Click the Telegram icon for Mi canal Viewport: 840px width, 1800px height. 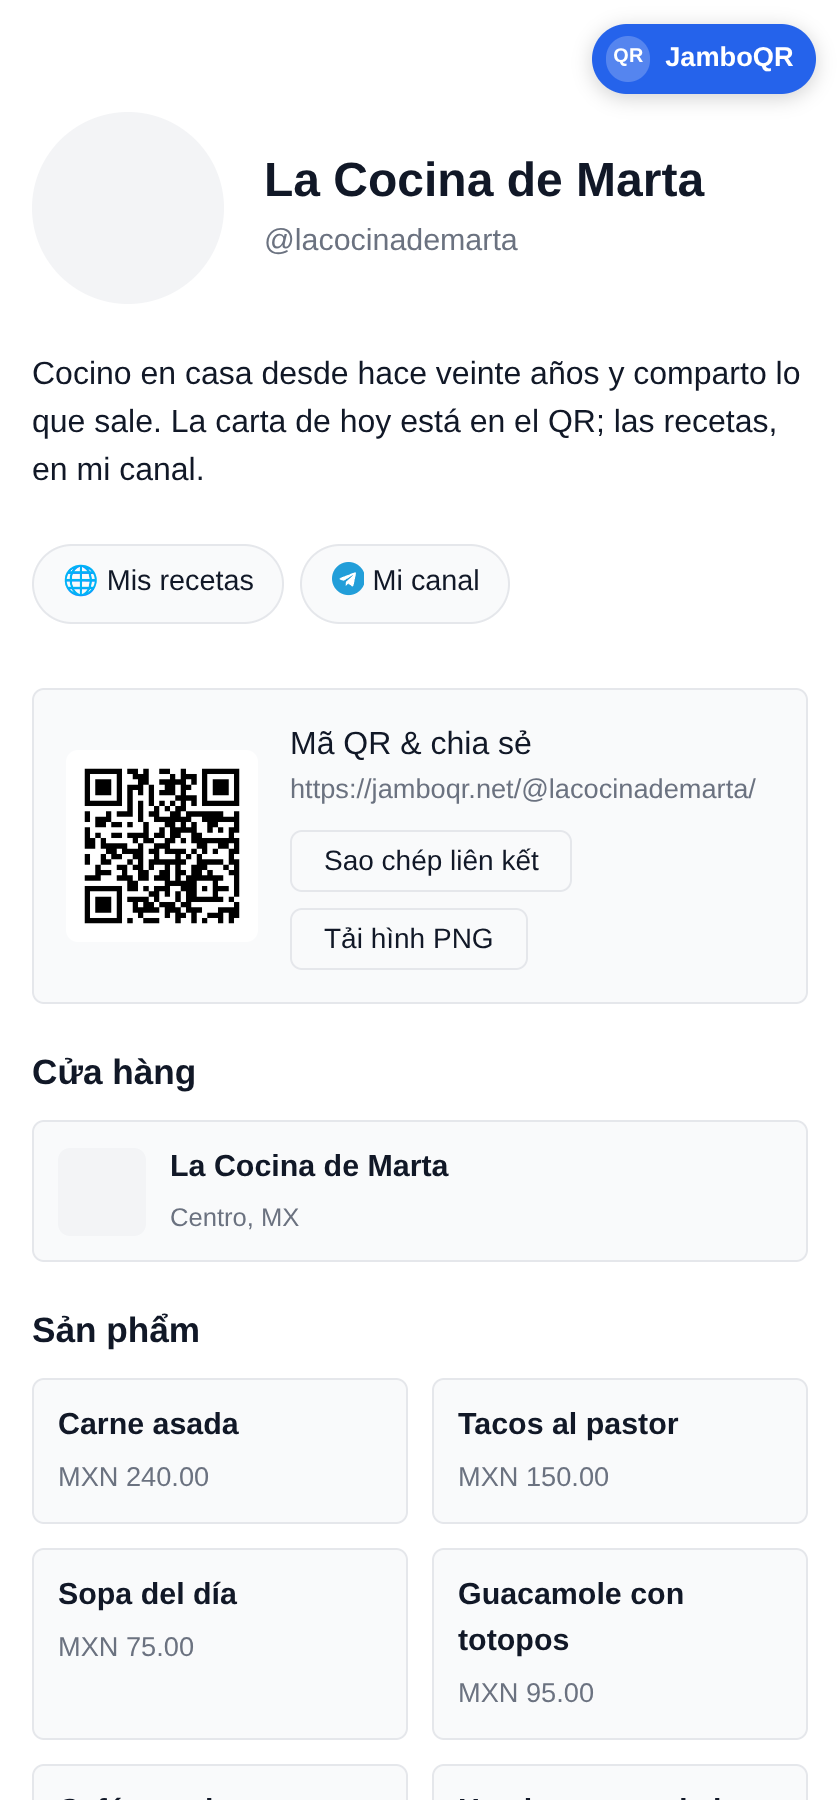pyautogui.click(x=348, y=579)
